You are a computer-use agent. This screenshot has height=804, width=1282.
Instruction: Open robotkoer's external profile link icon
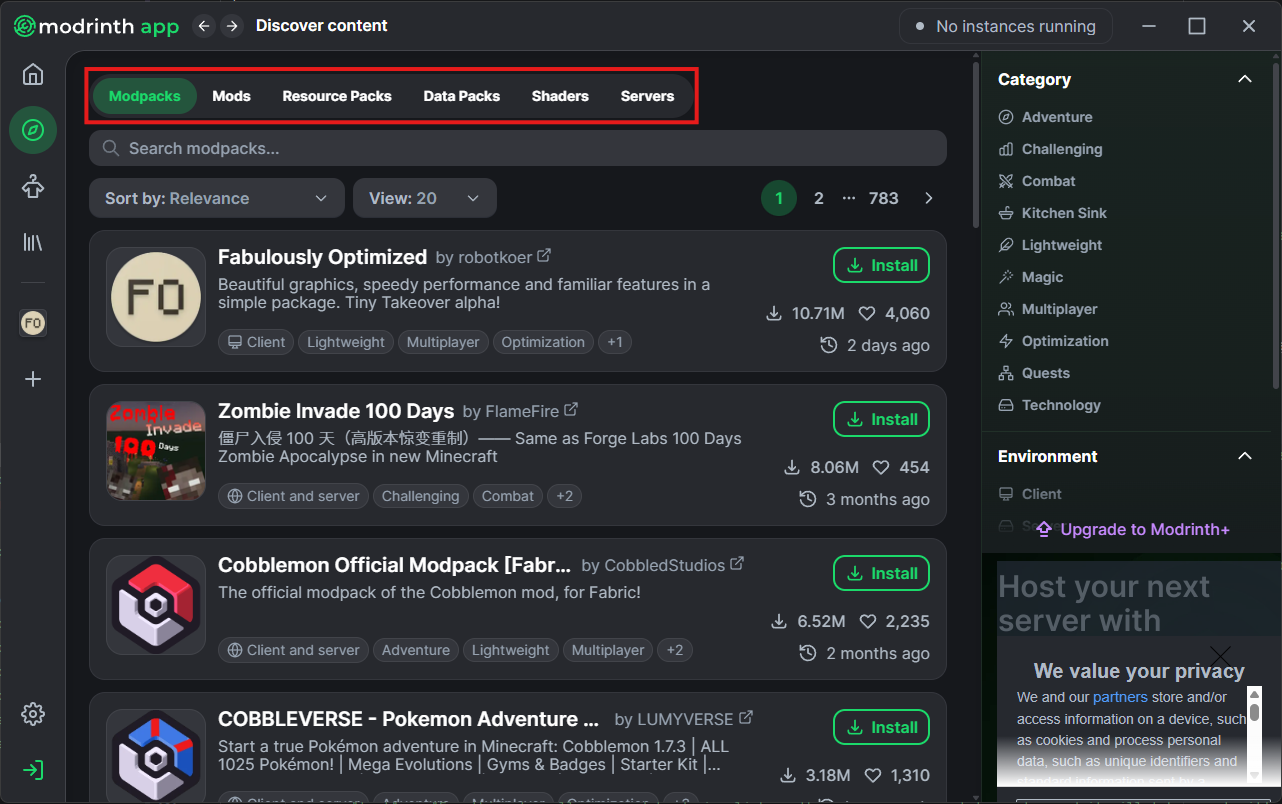coord(543,255)
